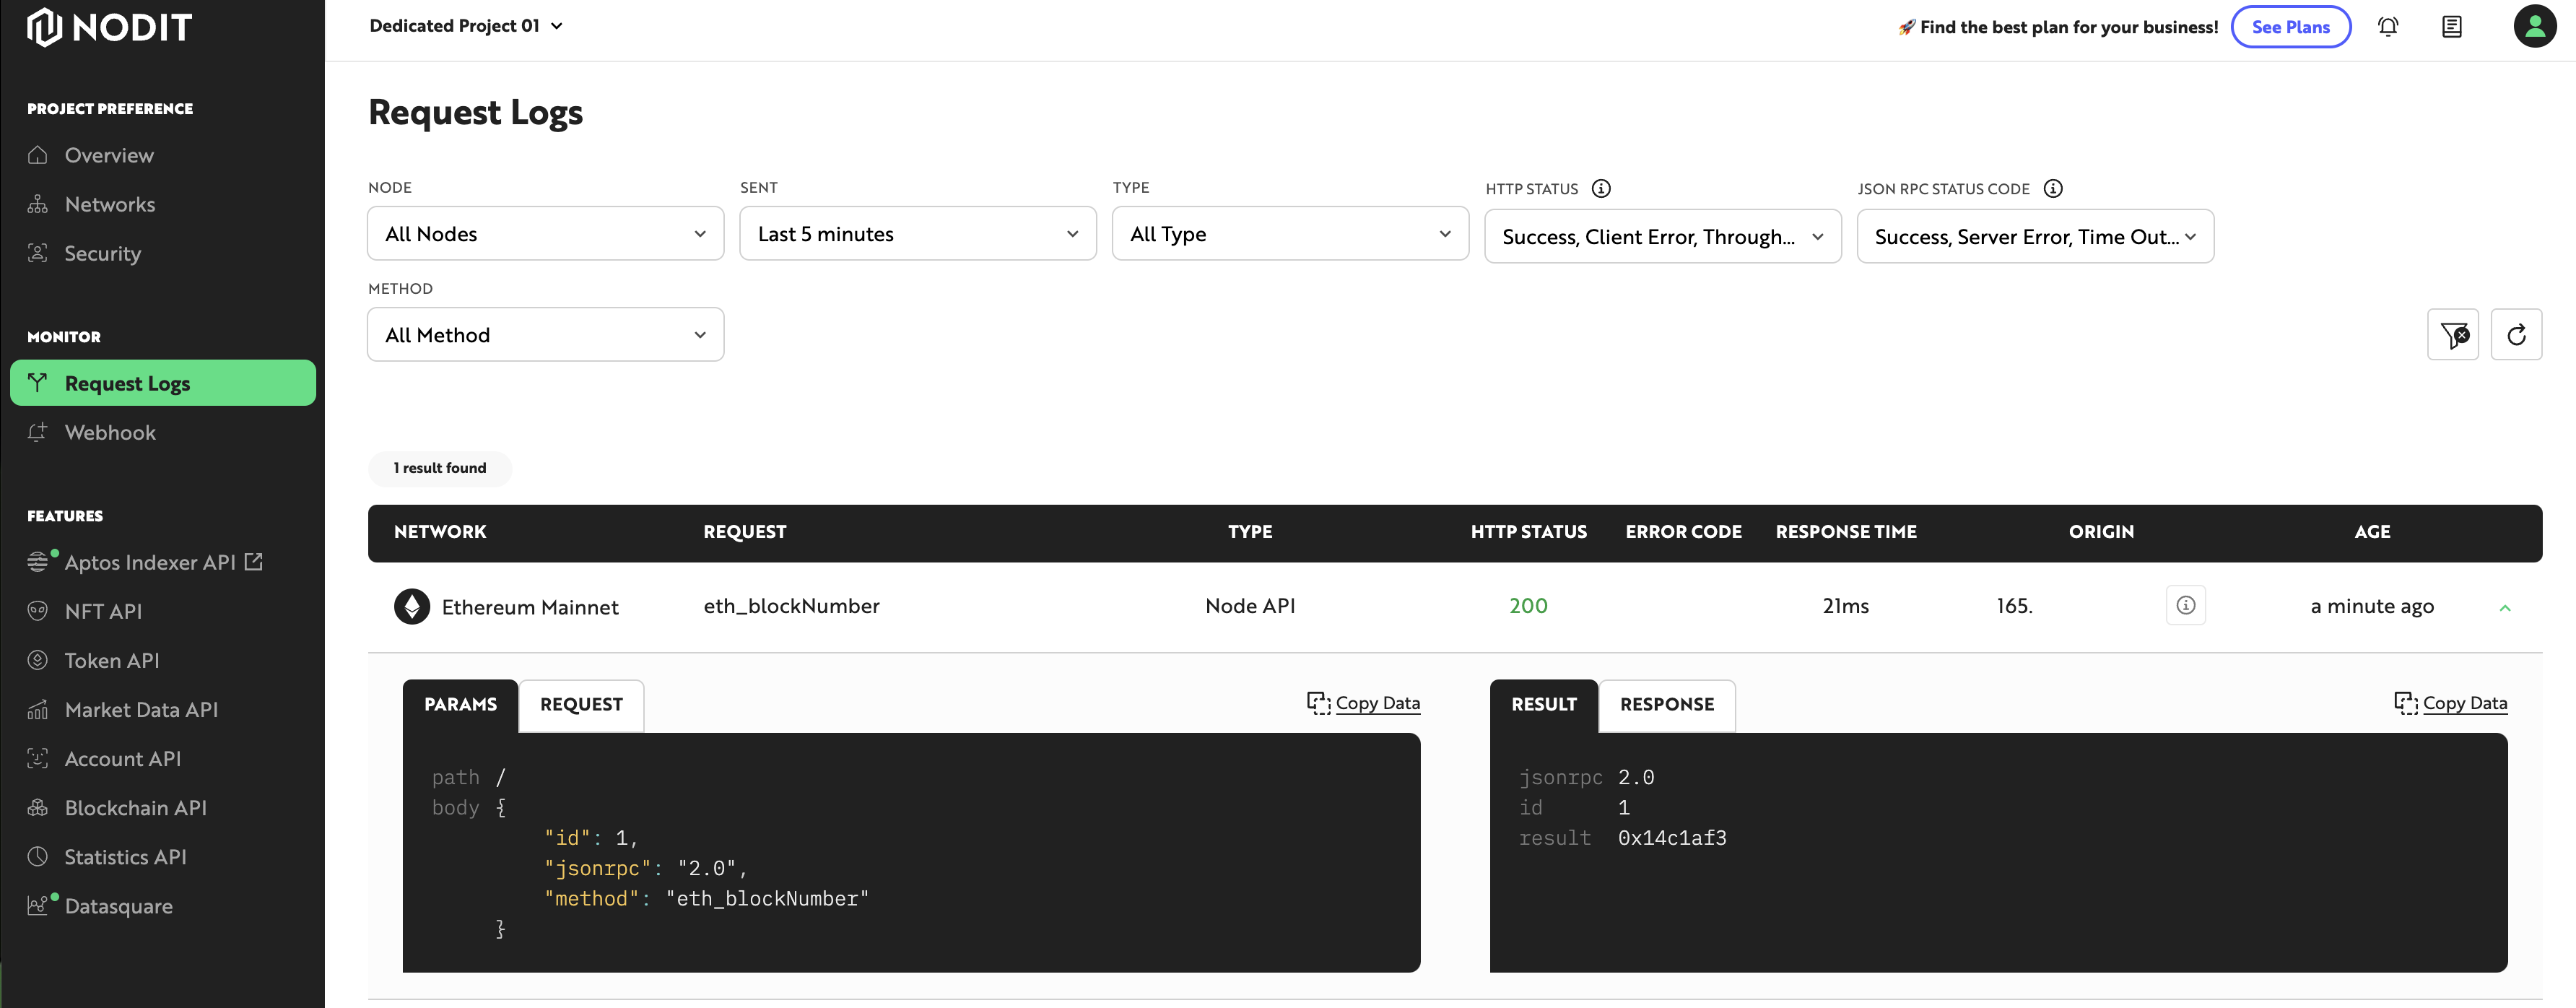
Task: Open the Webhook monitor panel
Action: [x=110, y=432]
